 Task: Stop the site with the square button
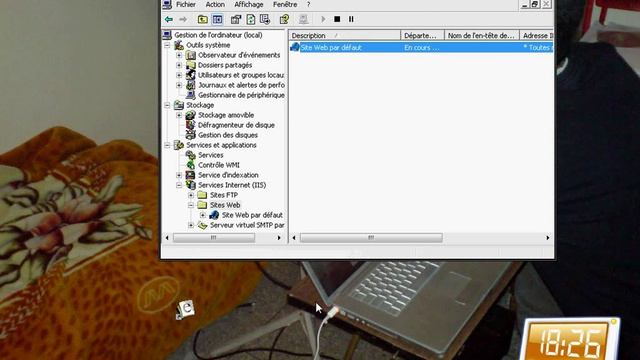click(x=337, y=19)
